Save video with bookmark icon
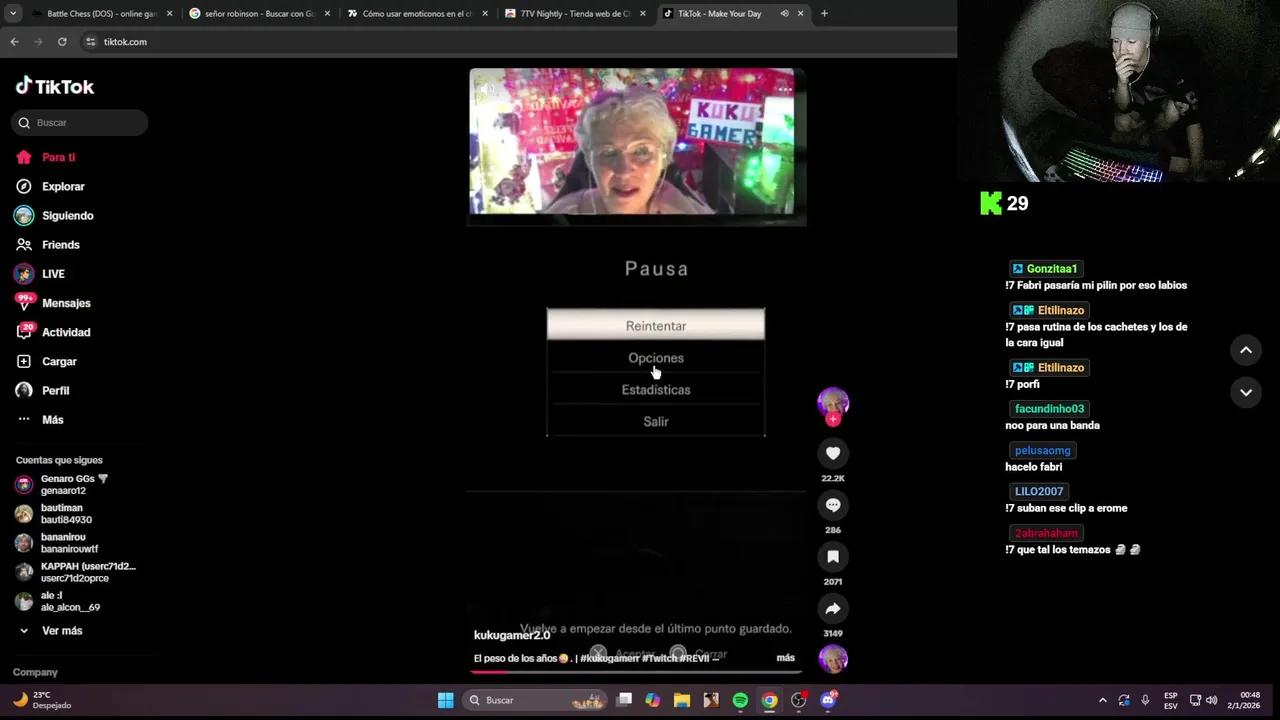1280x720 pixels. pyautogui.click(x=833, y=557)
